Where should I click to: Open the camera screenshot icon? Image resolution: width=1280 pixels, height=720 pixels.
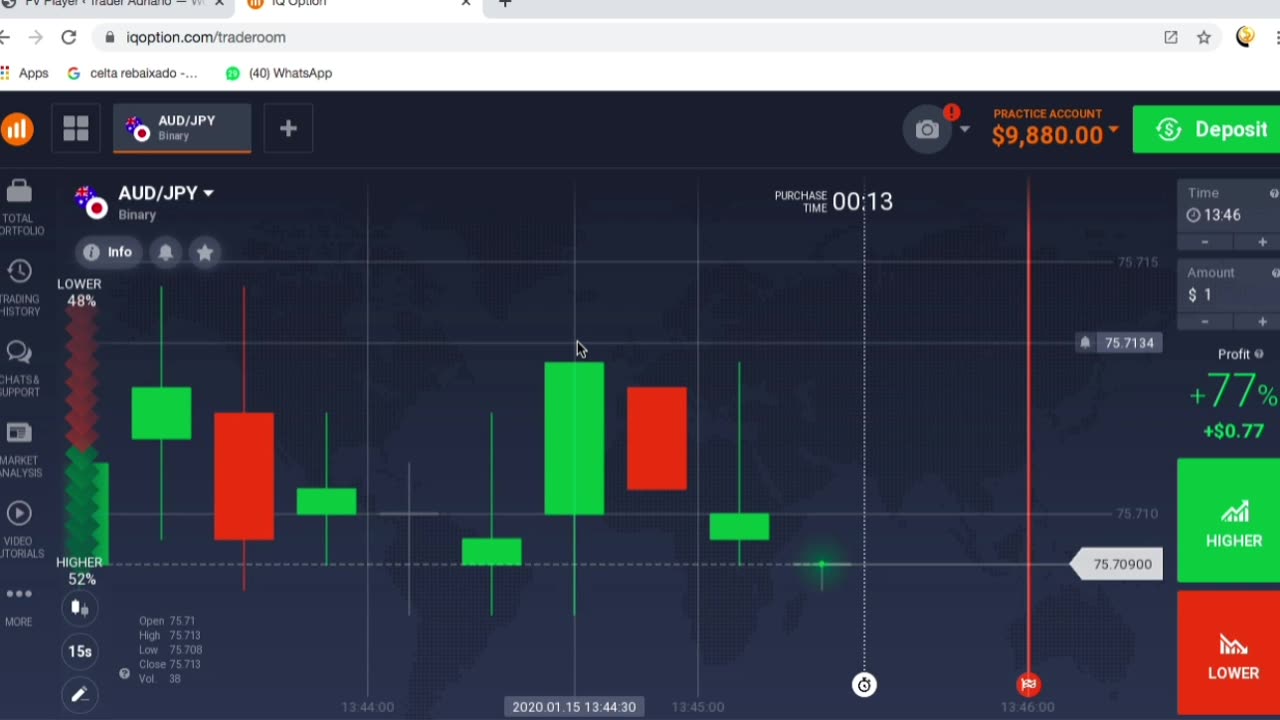[x=927, y=129]
